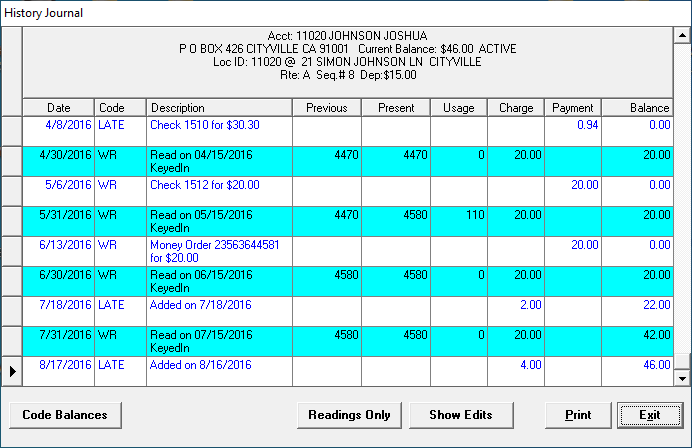This screenshot has width=692, height=448.
Task: Select the Payment column header
Action: tap(573, 108)
